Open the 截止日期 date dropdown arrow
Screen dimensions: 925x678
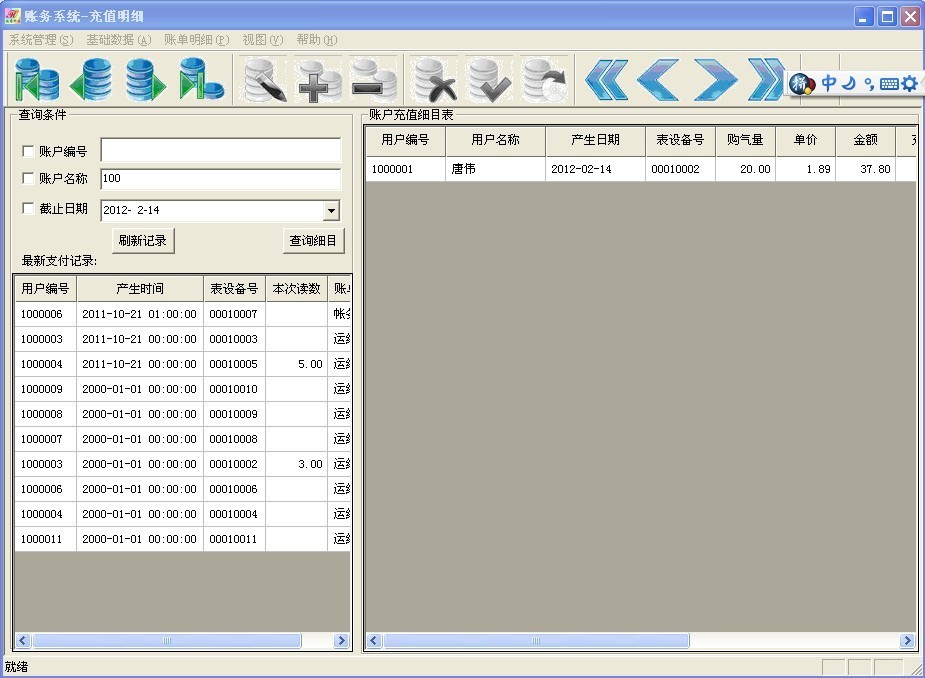[x=331, y=211]
